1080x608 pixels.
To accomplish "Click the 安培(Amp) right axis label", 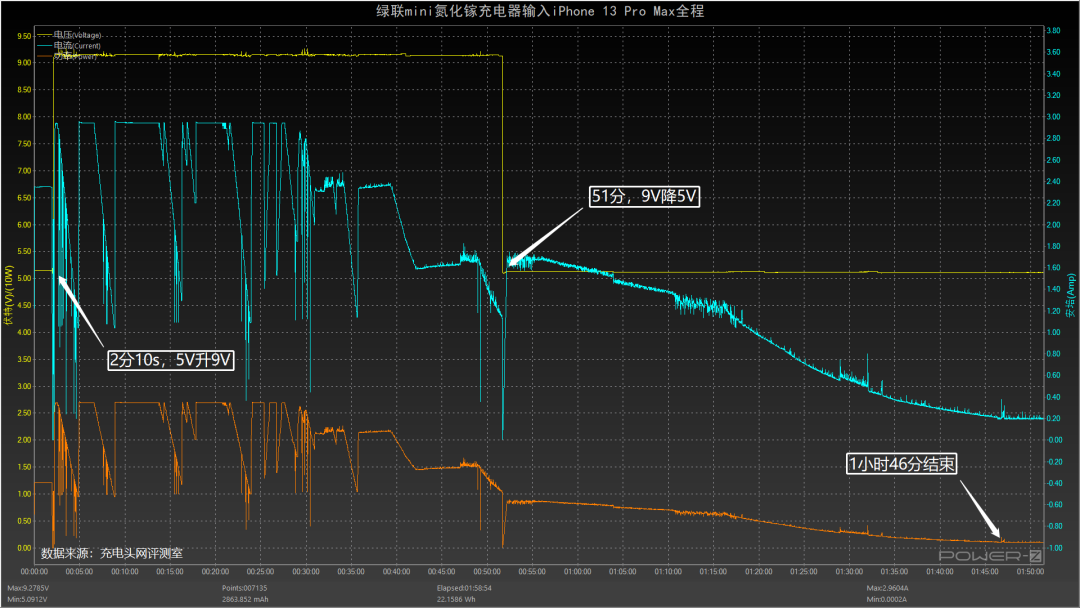I will tap(1071, 295).
